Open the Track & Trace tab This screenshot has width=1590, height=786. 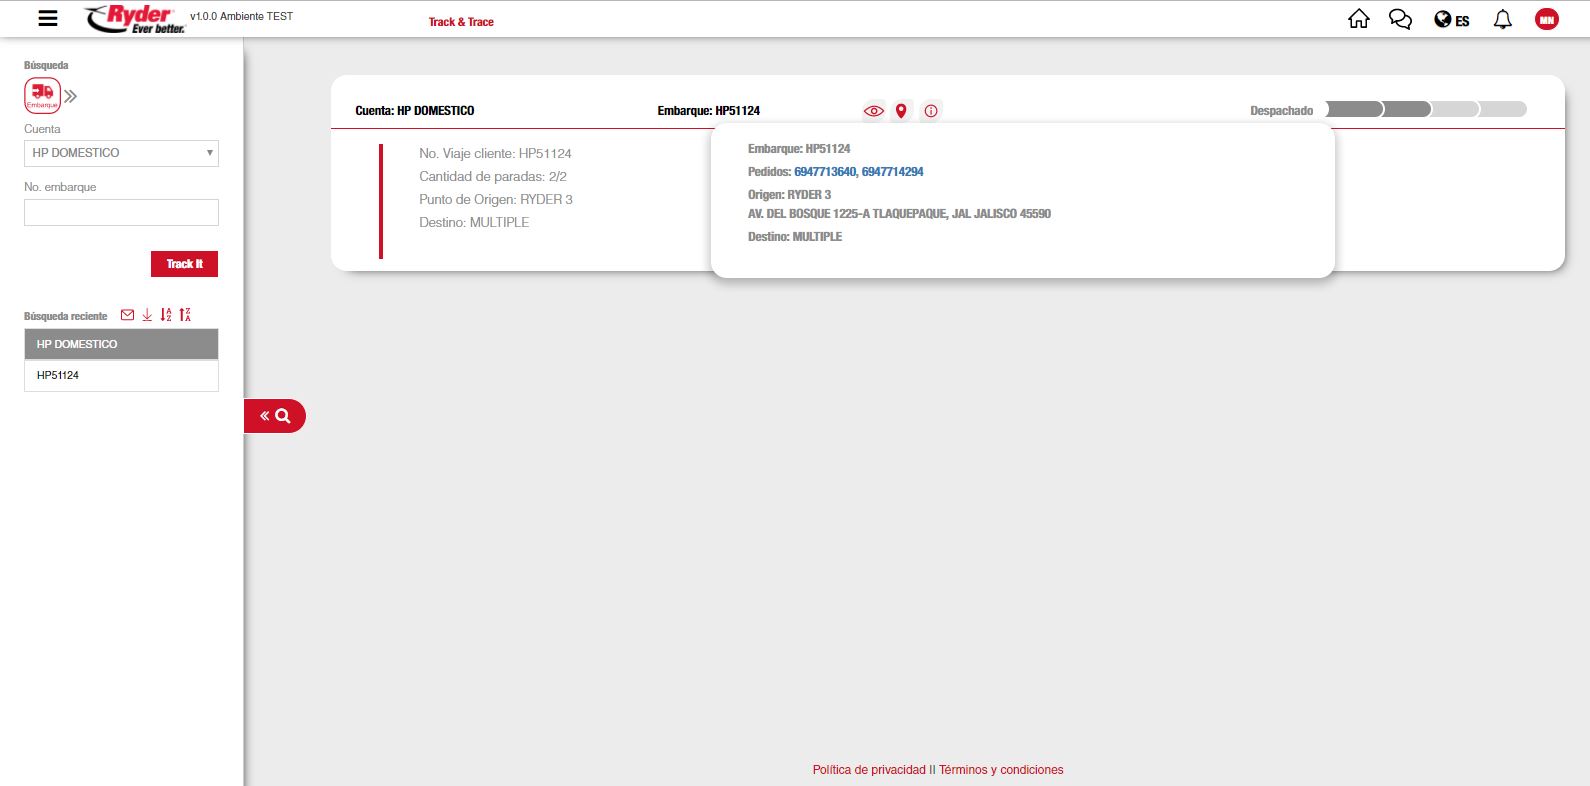point(461,22)
